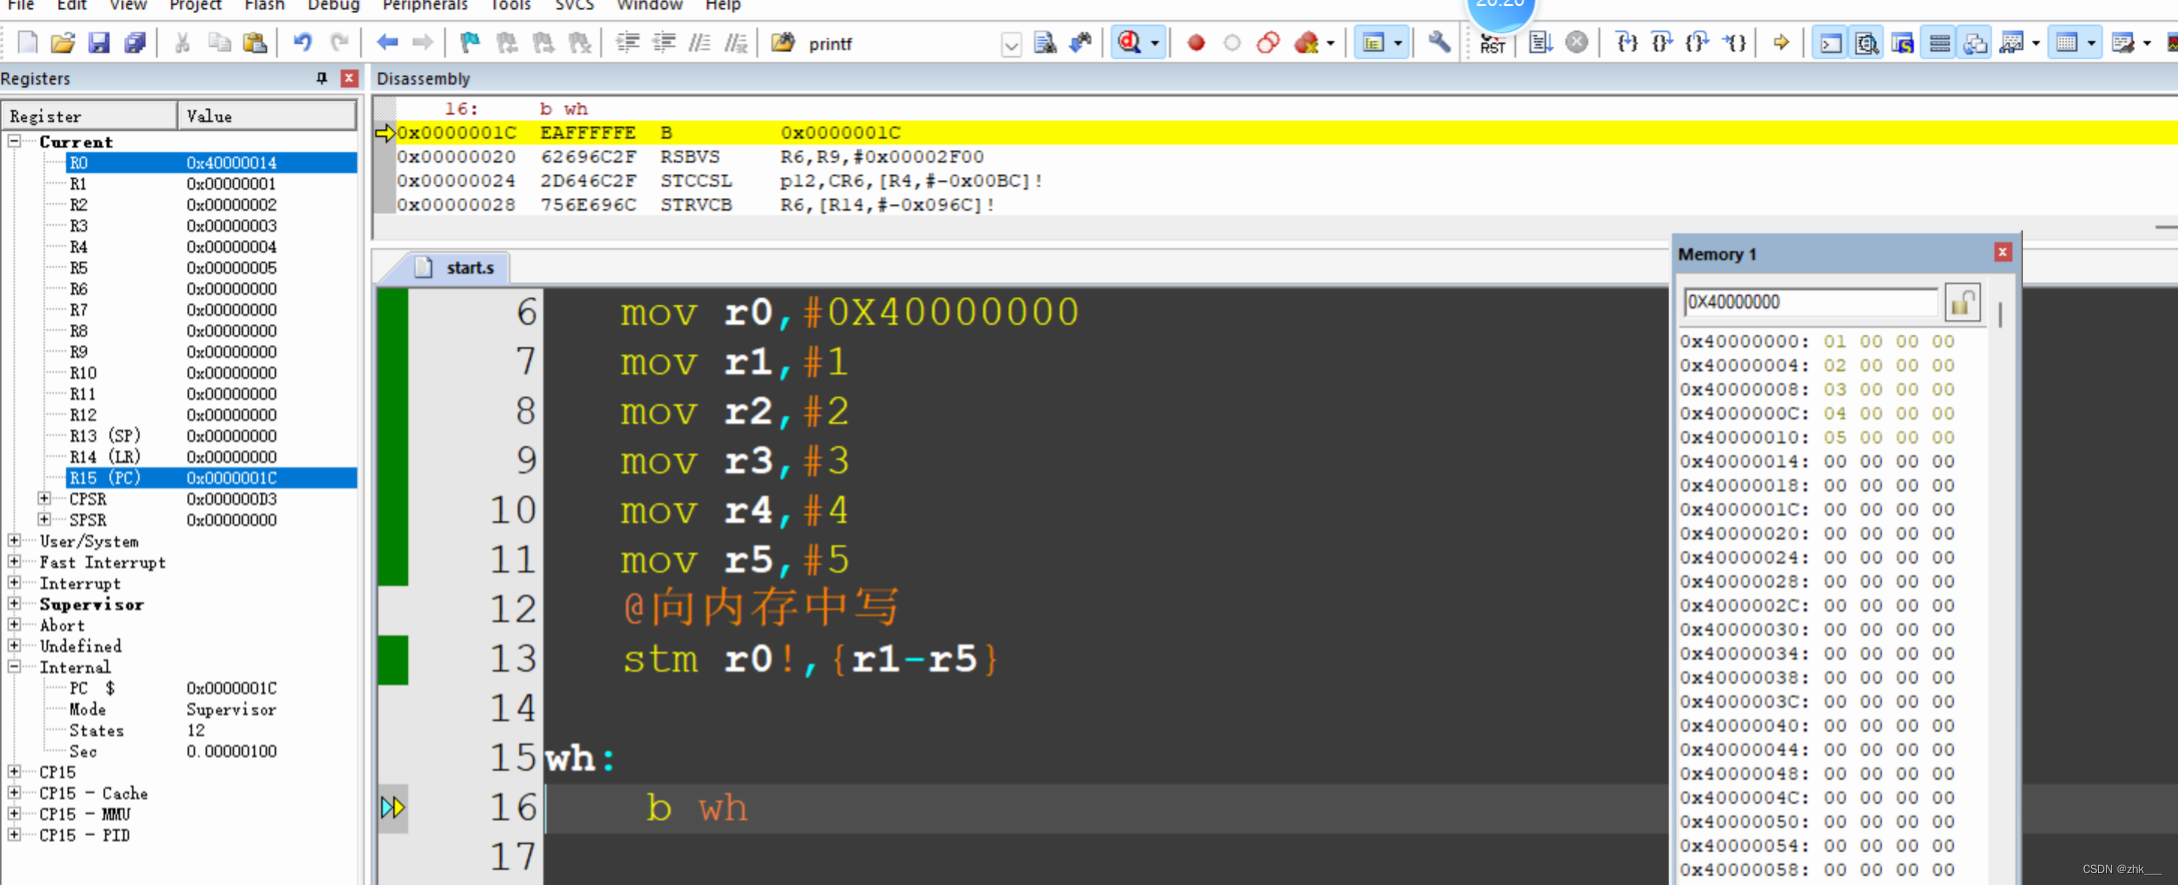Screen dimensions: 2178x885
Task: Click the Save All icon
Action: click(134, 43)
